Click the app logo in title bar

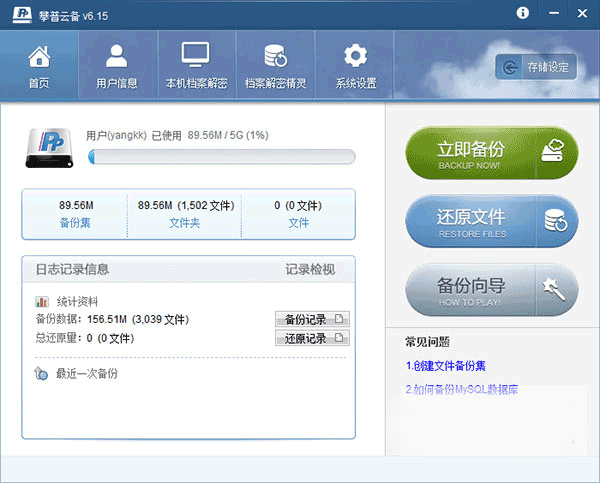(22, 15)
